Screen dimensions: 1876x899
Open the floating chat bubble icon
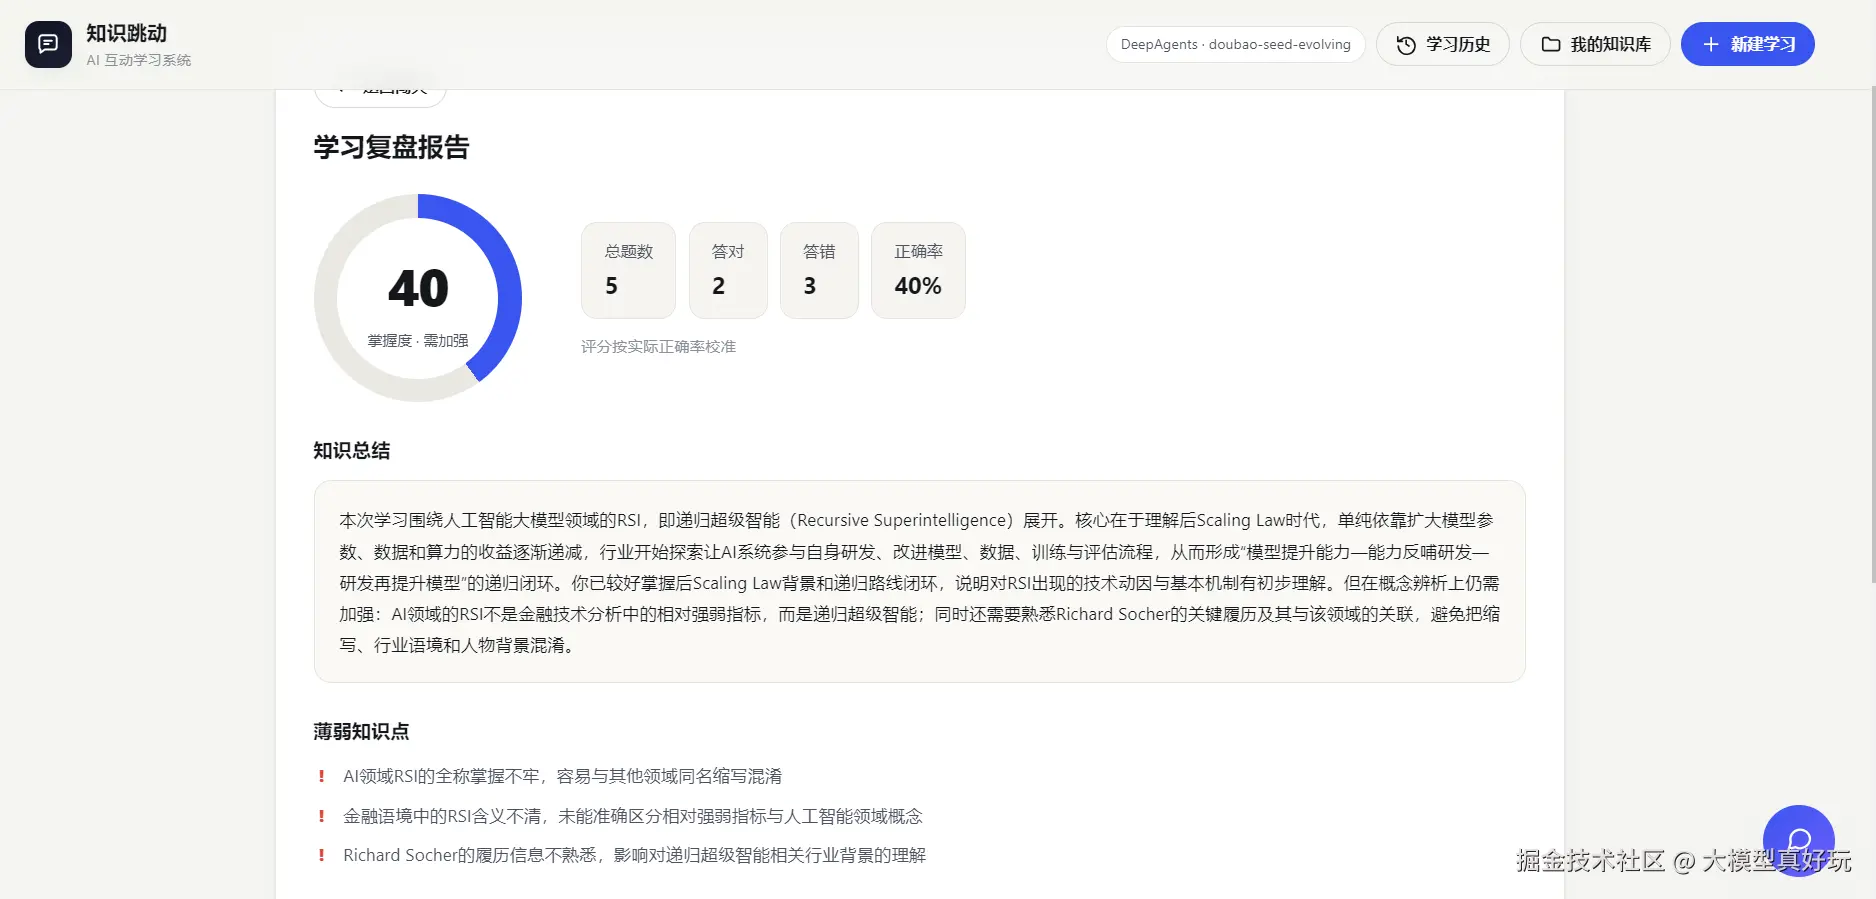coord(1798,841)
